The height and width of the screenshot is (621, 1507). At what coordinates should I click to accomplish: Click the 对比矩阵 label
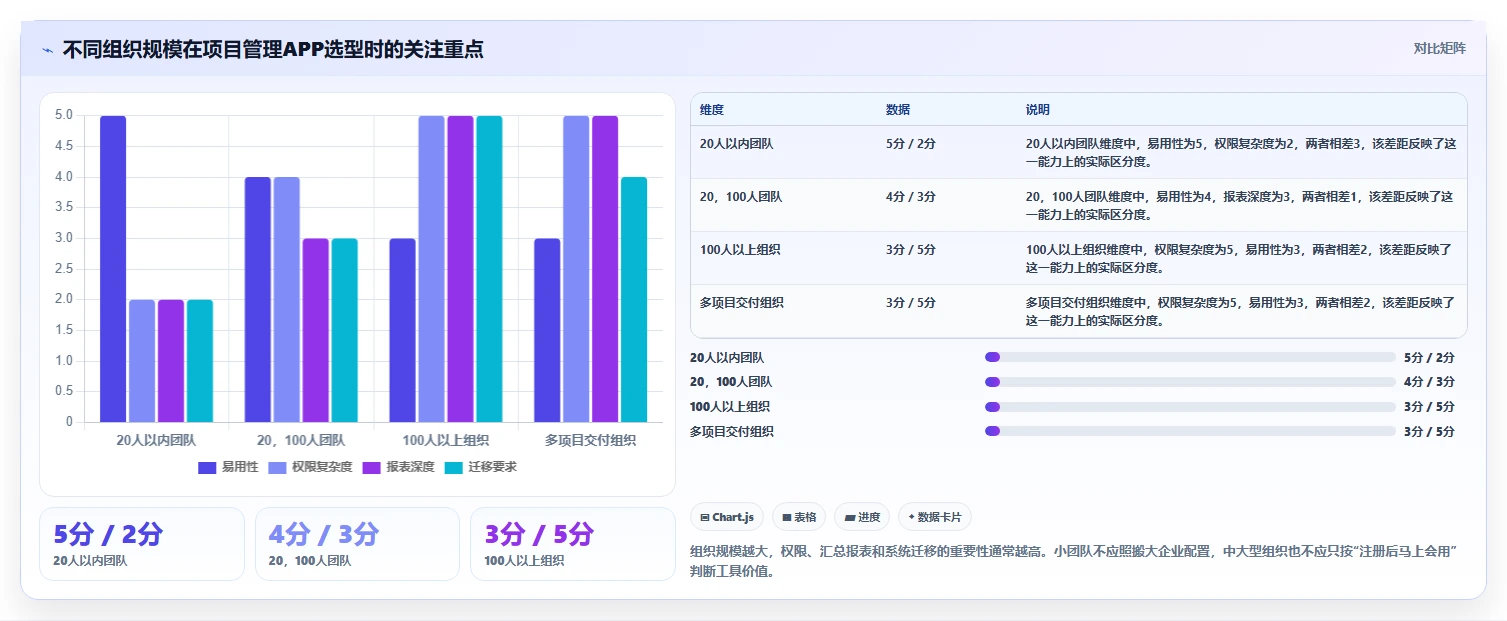(x=1440, y=49)
